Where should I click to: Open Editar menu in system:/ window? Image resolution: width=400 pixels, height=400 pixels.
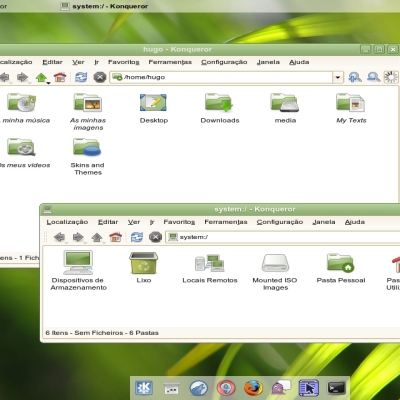pyautogui.click(x=108, y=222)
